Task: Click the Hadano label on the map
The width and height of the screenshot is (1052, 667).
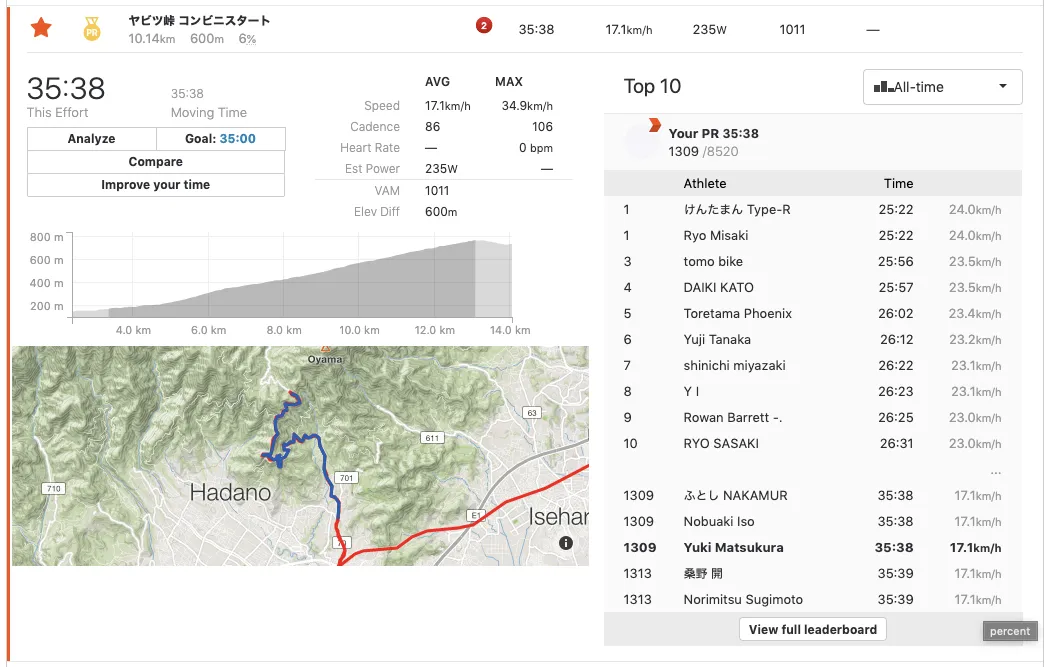Action: tap(230, 492)
